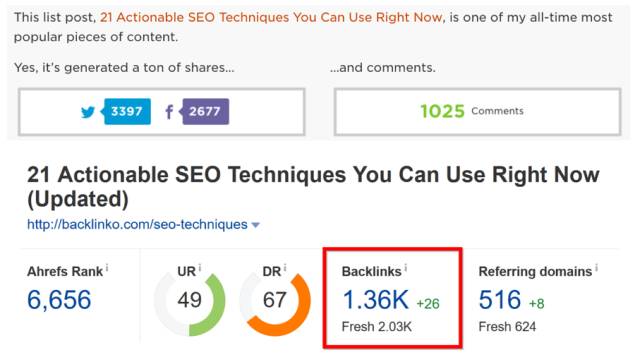Click the 3397 Twitter share count
The width and height of the screenshot is (640, 362).
pyautogui.click(x=127, y=111)
